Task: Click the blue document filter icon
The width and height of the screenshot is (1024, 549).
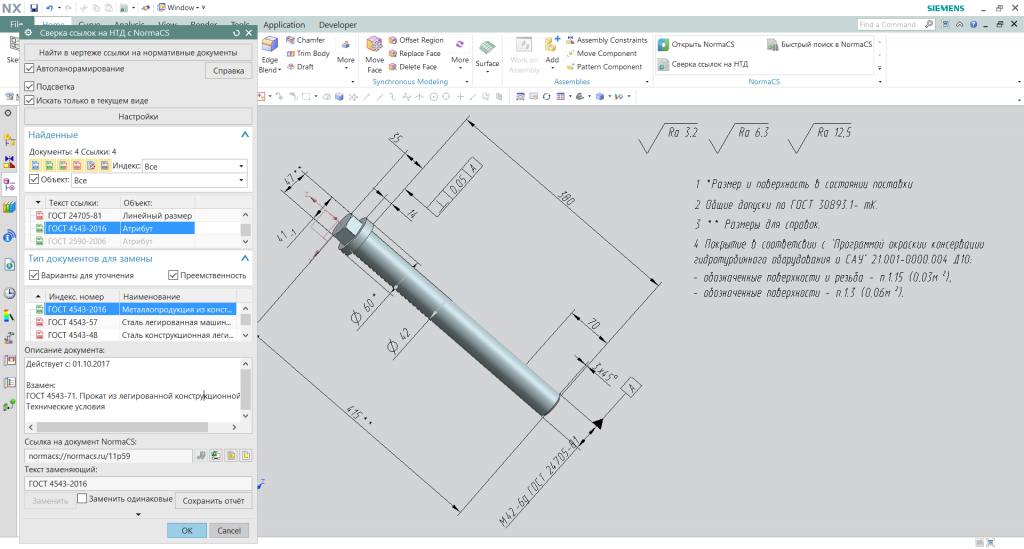Action: (35, 166)
